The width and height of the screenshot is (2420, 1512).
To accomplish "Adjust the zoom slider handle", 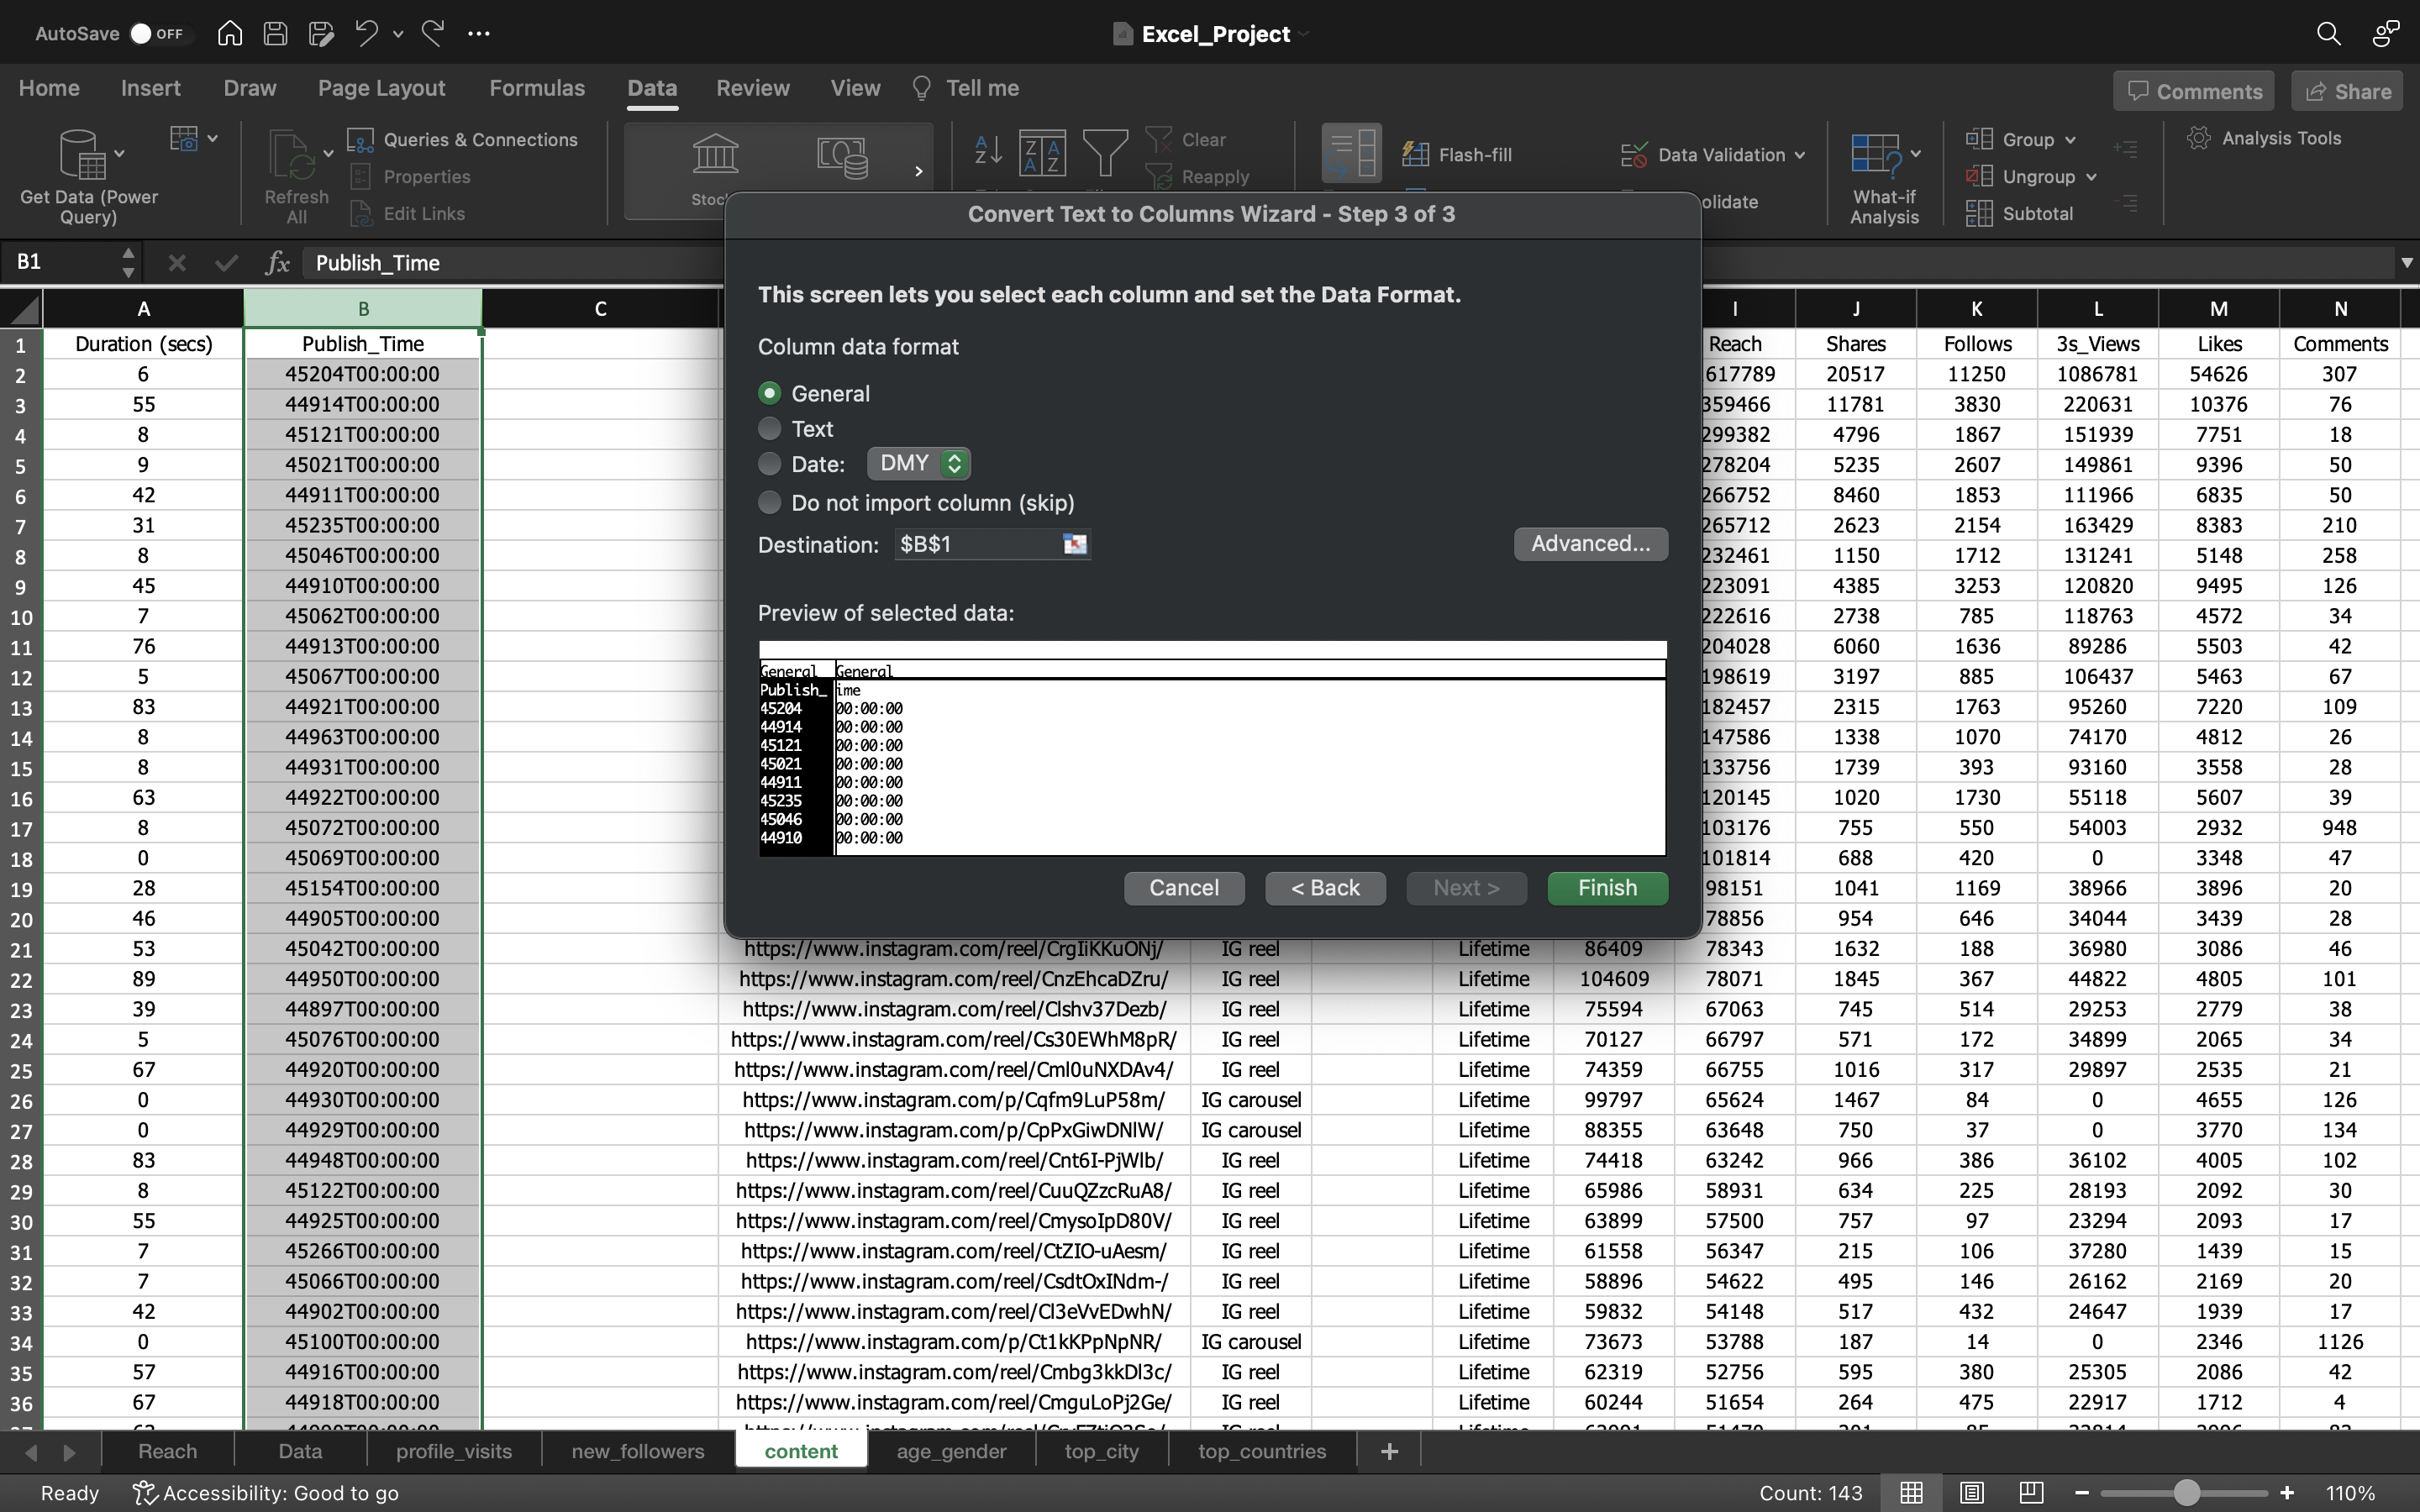I will pos(2187,1493).
